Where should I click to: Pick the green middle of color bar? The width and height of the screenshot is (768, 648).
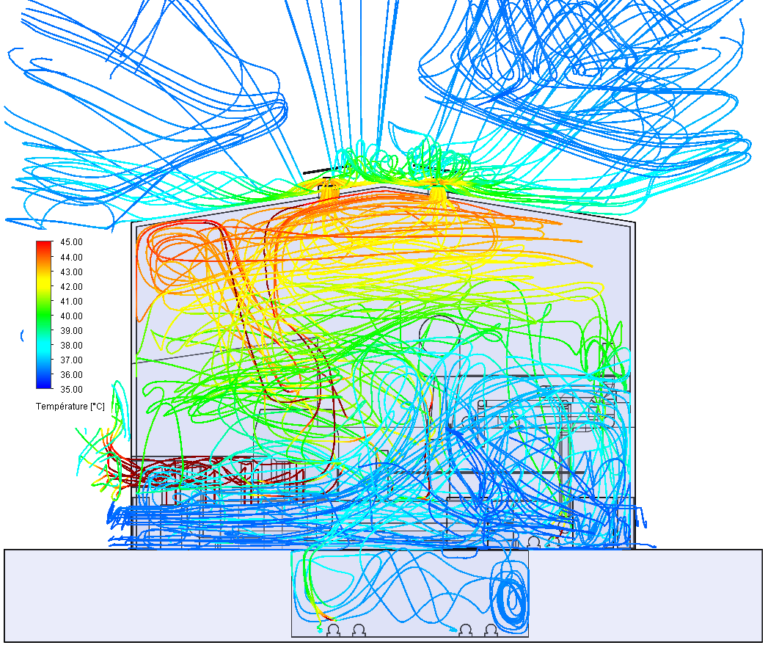tap(44, 315)
